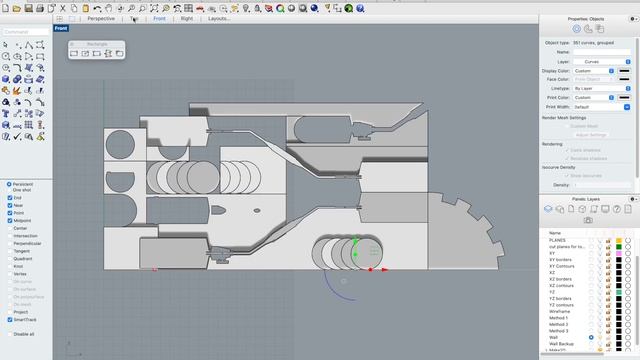Screen dimensions: 640x360
Task: Click the material circle on the YZ layer
Action: coord(628,292)
